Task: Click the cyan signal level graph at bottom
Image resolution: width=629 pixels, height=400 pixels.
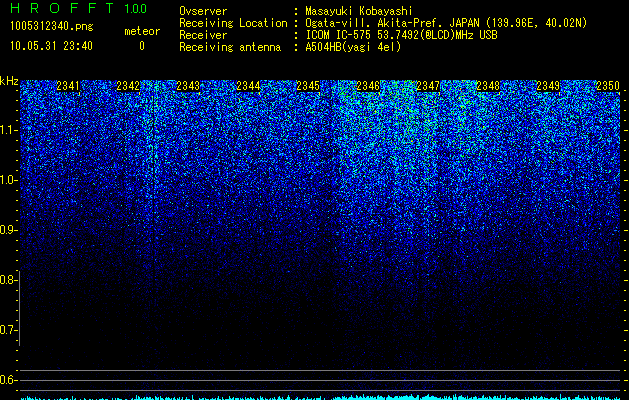Action: coord(320,397)
